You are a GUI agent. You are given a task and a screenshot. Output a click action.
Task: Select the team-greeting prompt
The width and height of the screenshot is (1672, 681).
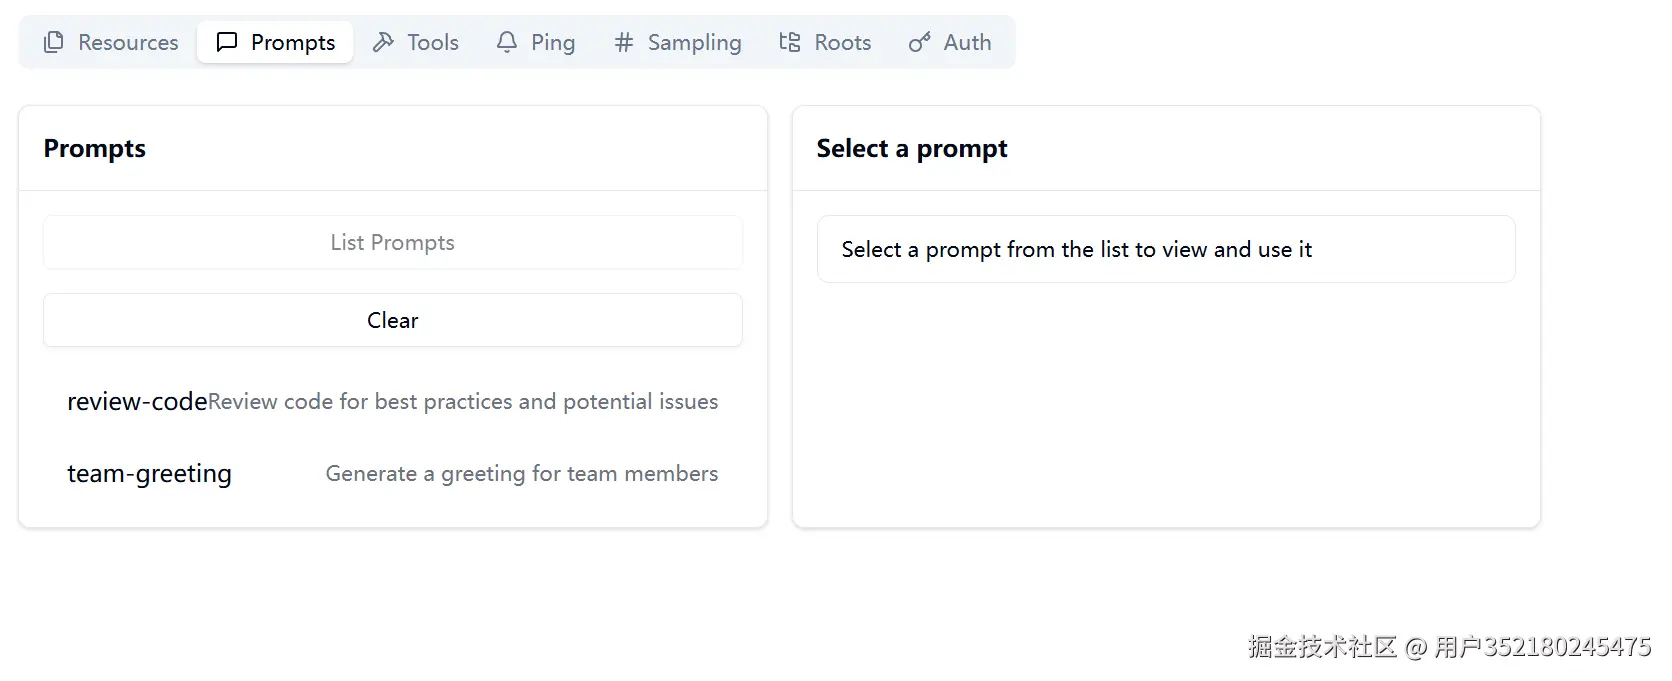(149, 473)
